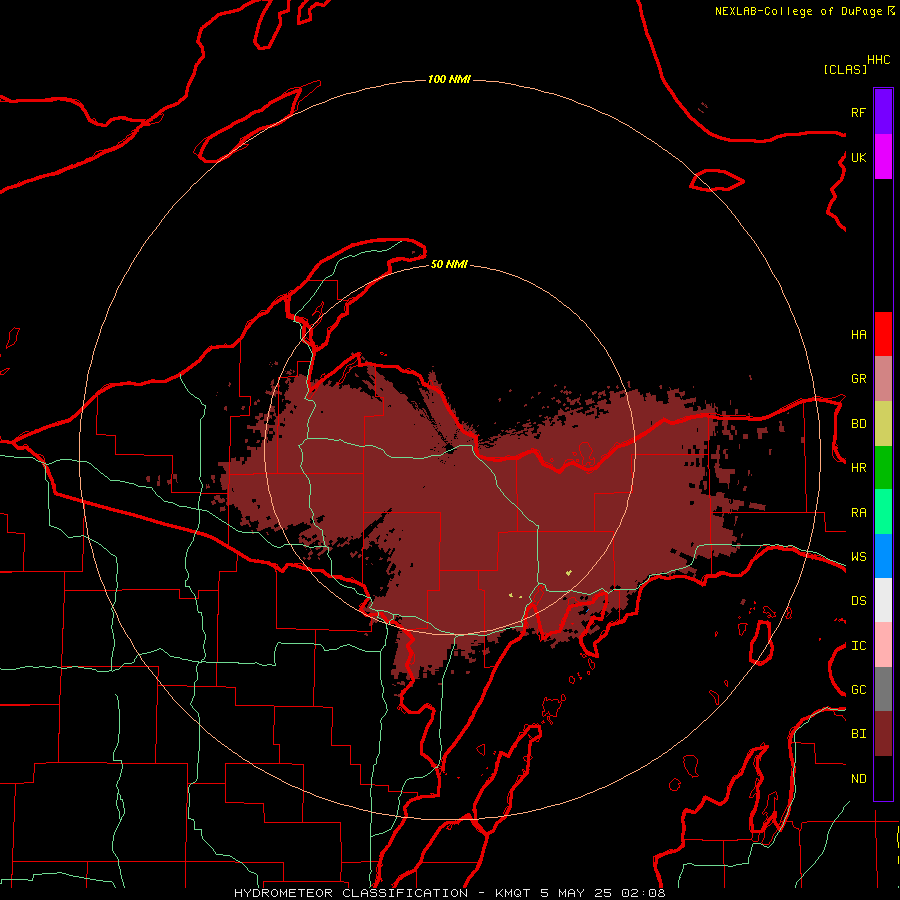Viewport: 900px width, 900px height.
Task: Click the RA bright green legend swatch
Action: 883,512
